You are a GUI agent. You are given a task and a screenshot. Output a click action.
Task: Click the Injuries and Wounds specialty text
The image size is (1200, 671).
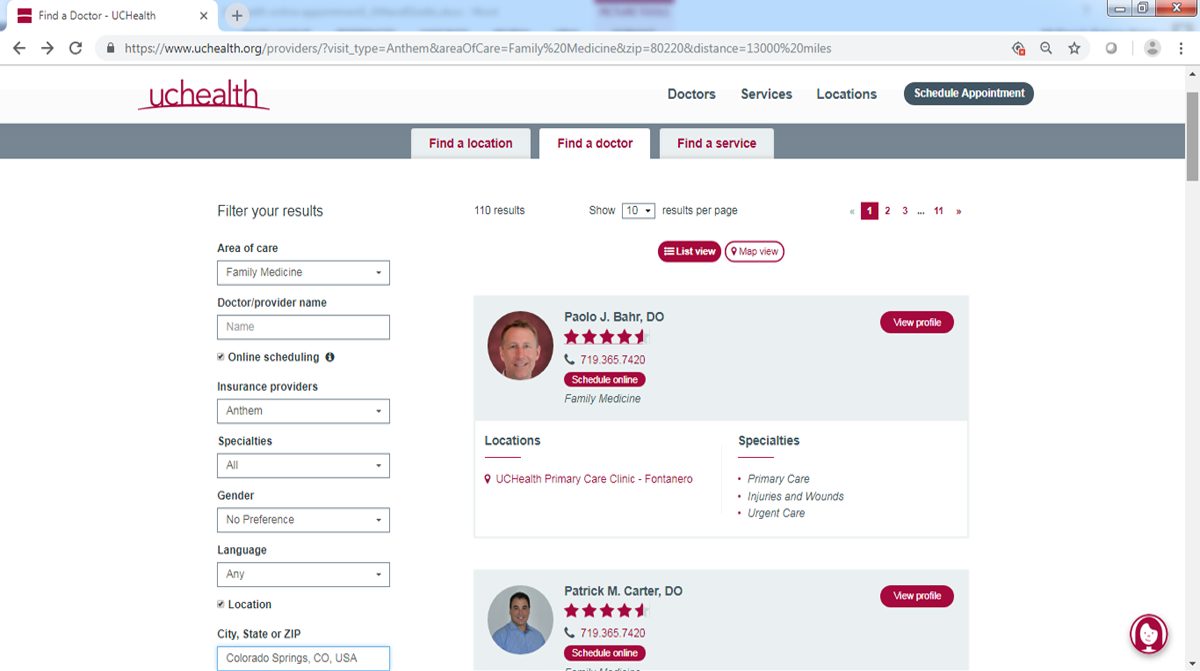796,496
